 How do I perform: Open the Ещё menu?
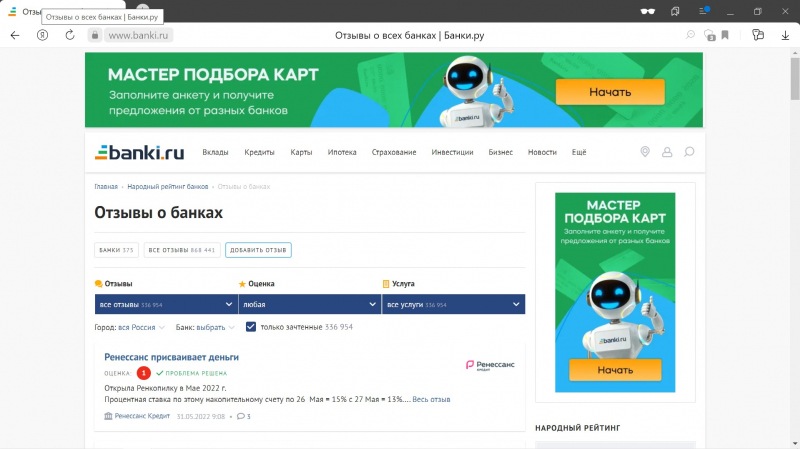pos(579,152)
